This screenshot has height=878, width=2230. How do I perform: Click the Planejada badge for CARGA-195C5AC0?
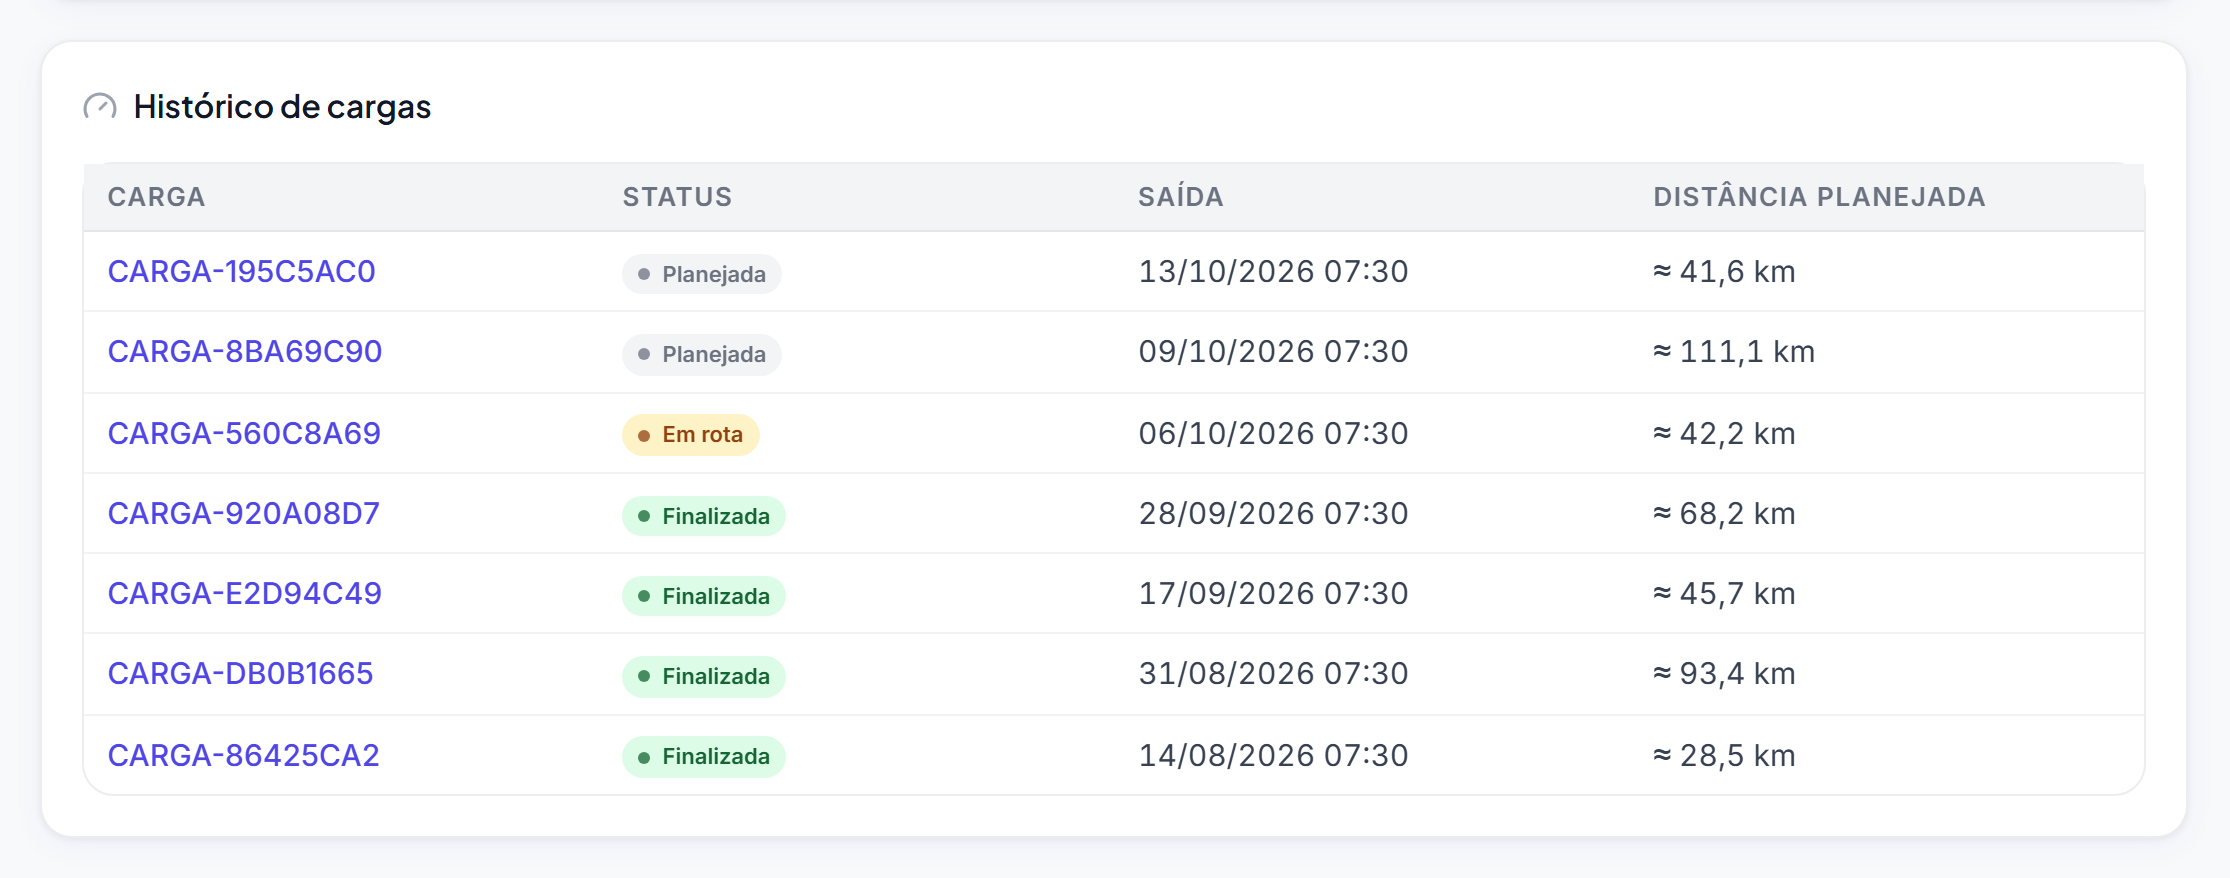tap(702, 274)
